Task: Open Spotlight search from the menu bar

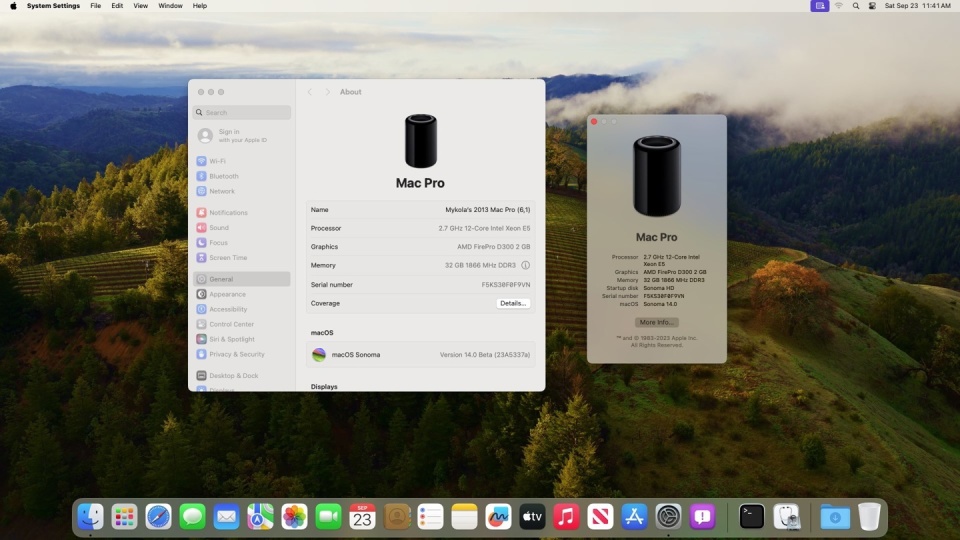Action: click(x=855, y=6)
